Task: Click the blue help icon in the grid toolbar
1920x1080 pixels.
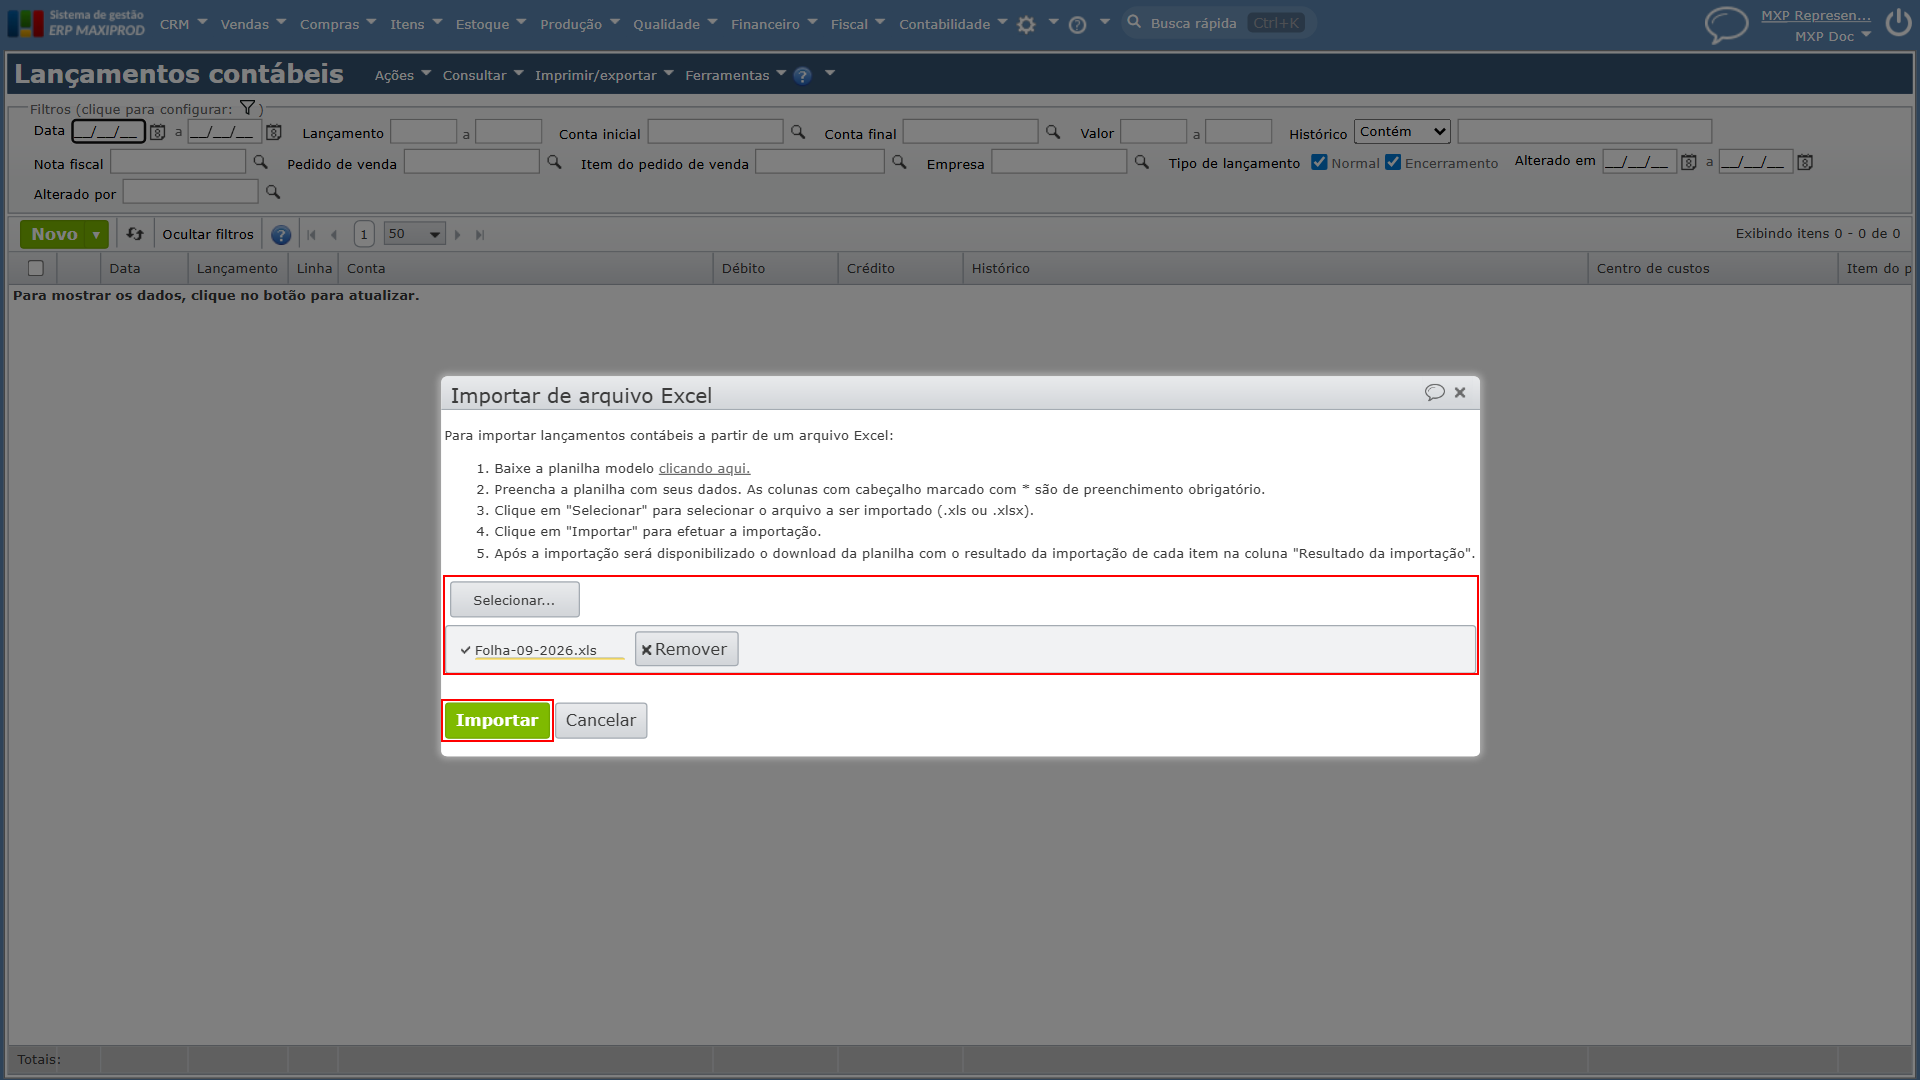Action: click(281, 234)
